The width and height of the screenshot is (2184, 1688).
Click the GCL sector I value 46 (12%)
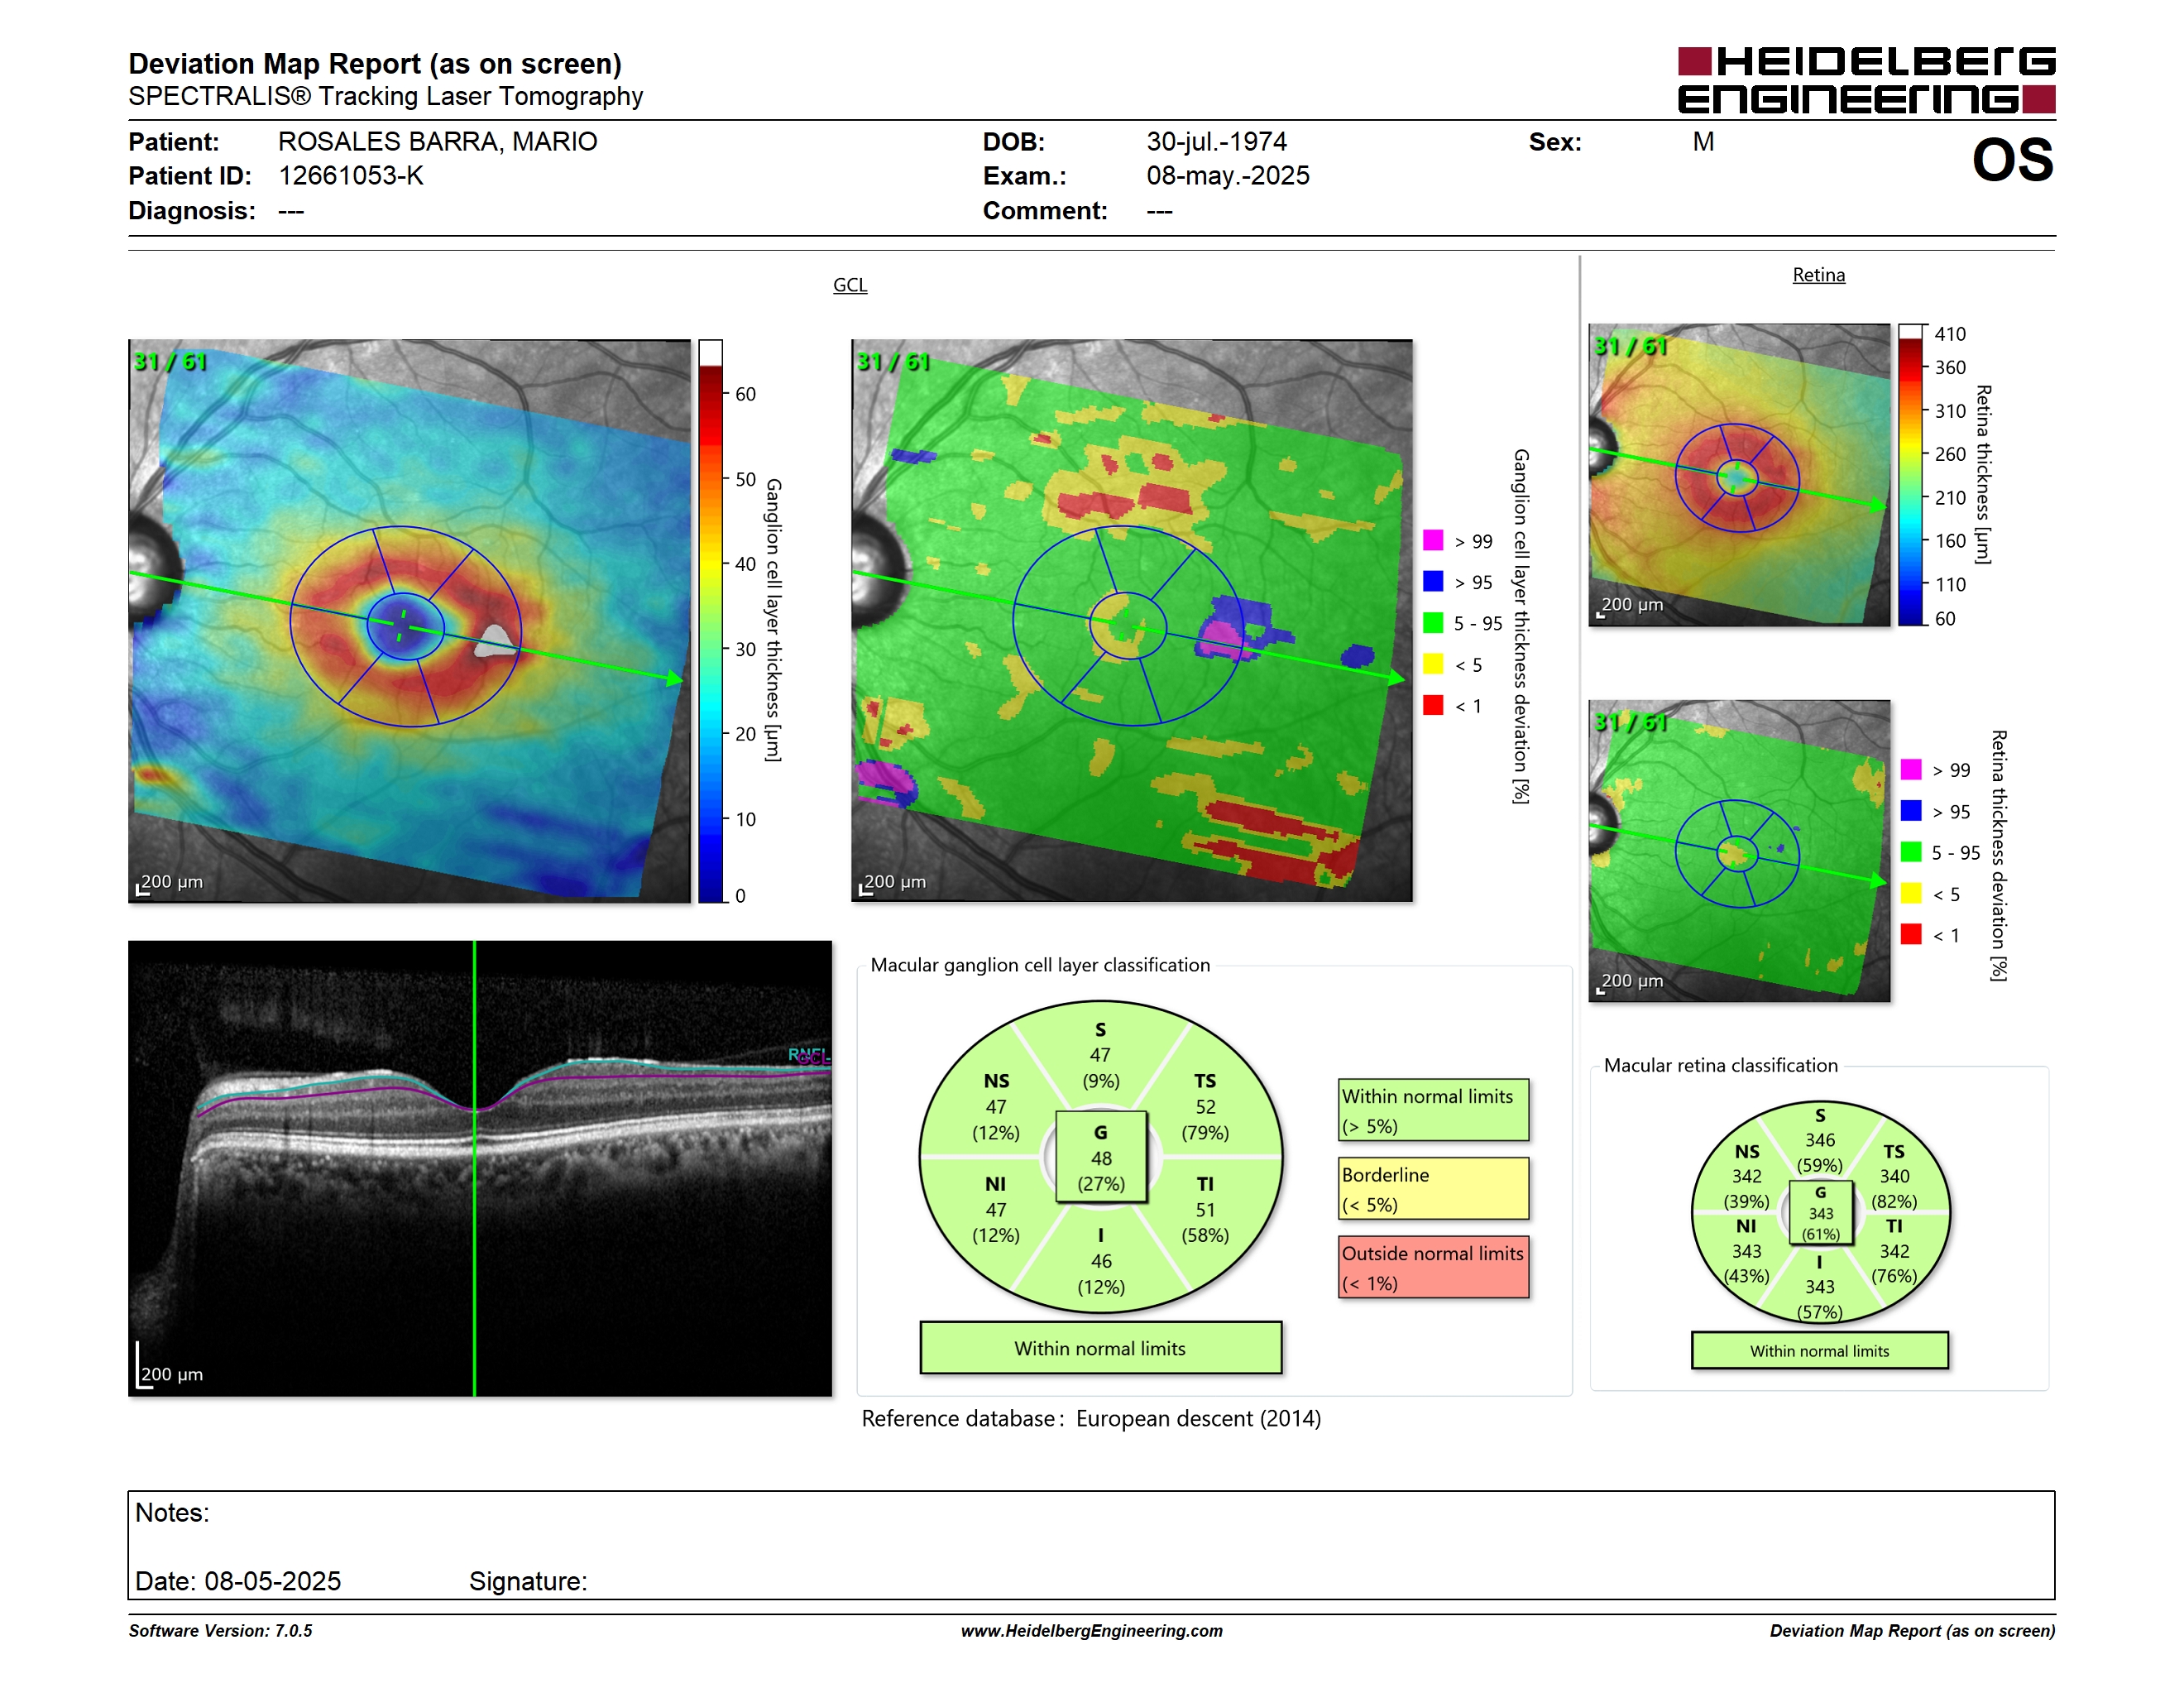point(1101,1274)
